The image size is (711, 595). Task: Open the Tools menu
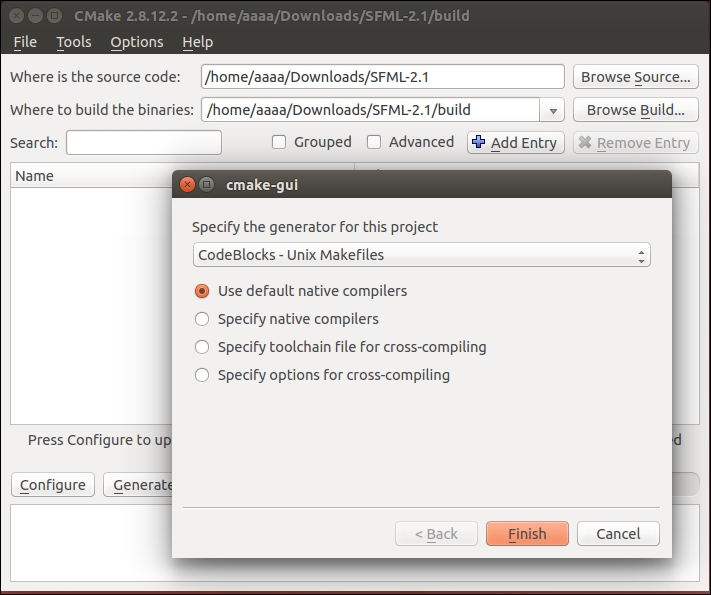(x=73, y=42)
